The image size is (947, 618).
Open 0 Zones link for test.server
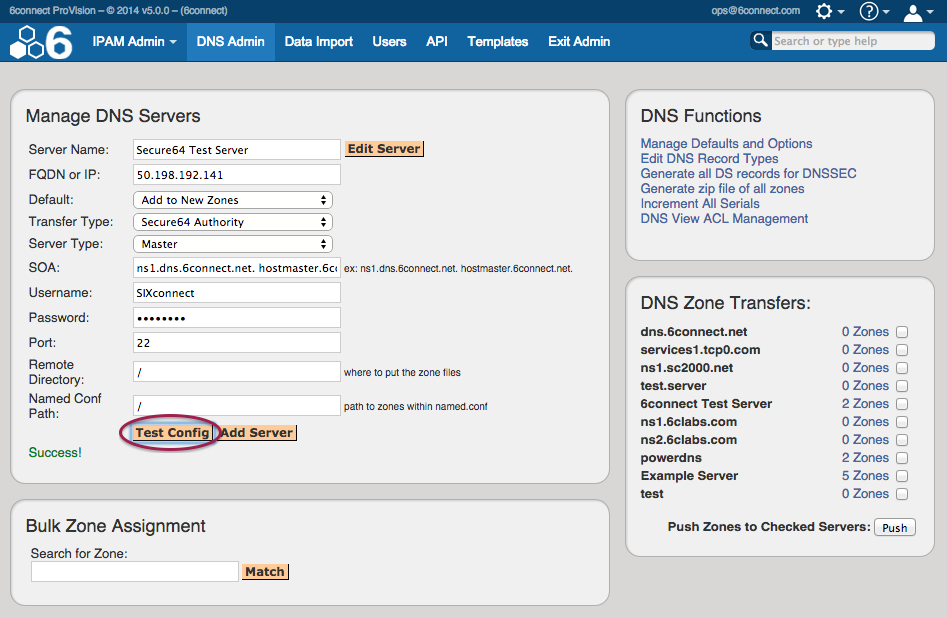pos(865,385)
